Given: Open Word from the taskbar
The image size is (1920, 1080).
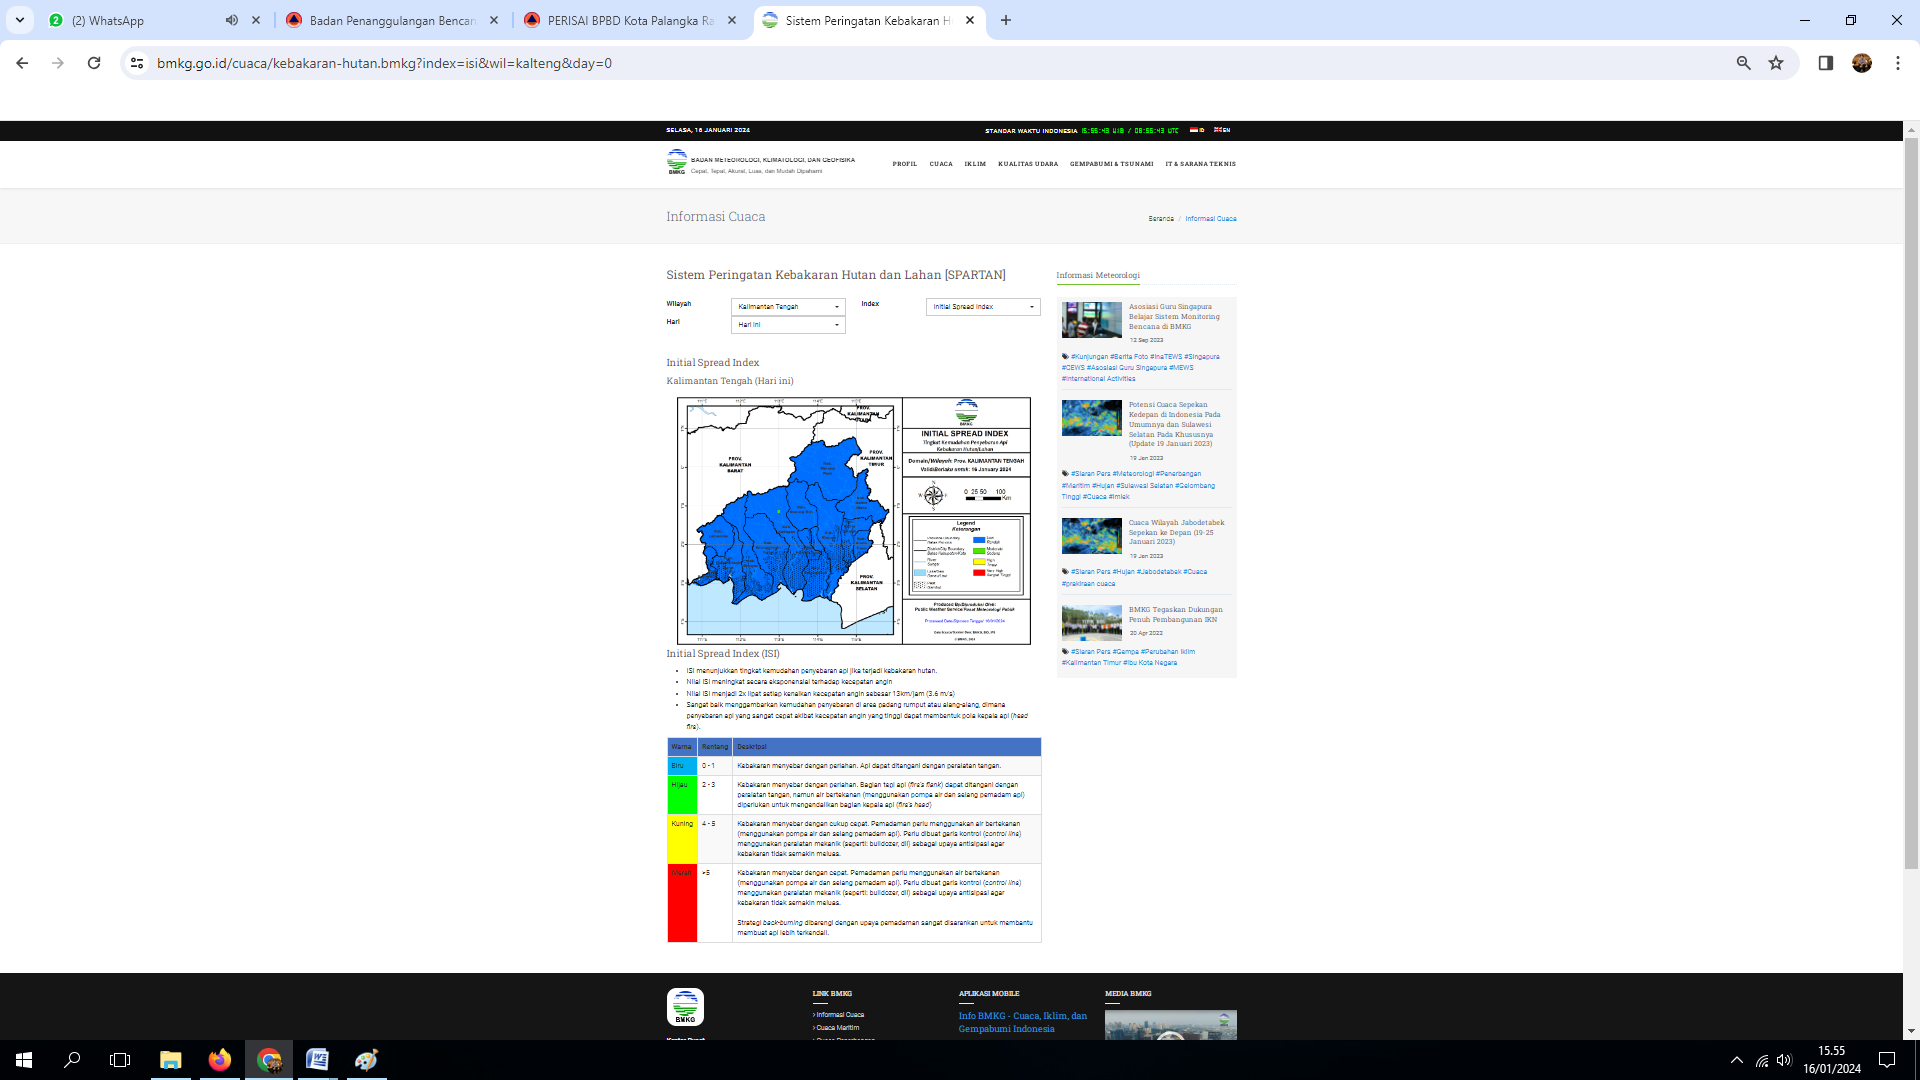Looking at the screenshot, I should pyautogui.click(x=317, y=1060).
